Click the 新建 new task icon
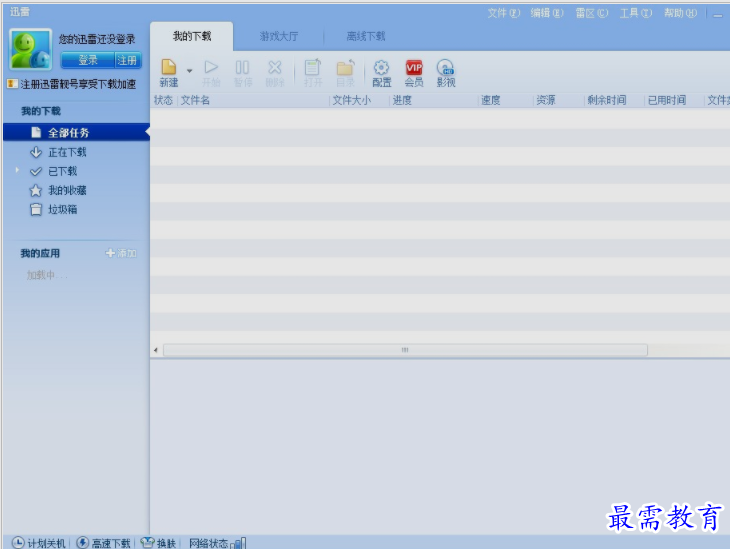 tap(169, 73)
